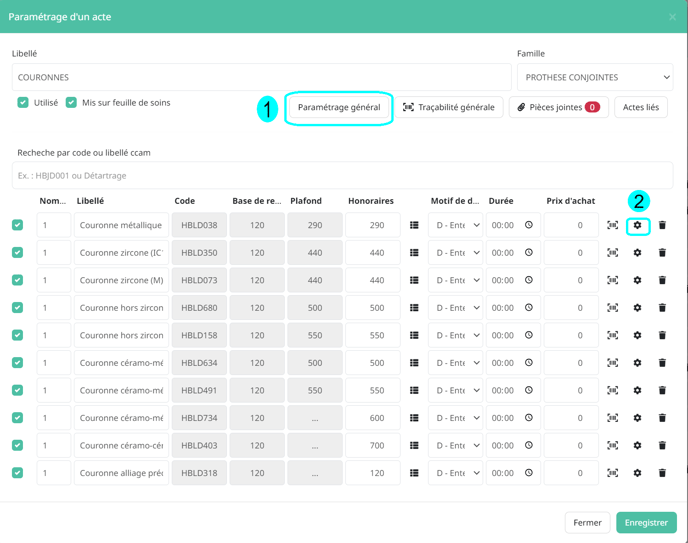
Task: Close dialog with the X in header
Action: 672,17
